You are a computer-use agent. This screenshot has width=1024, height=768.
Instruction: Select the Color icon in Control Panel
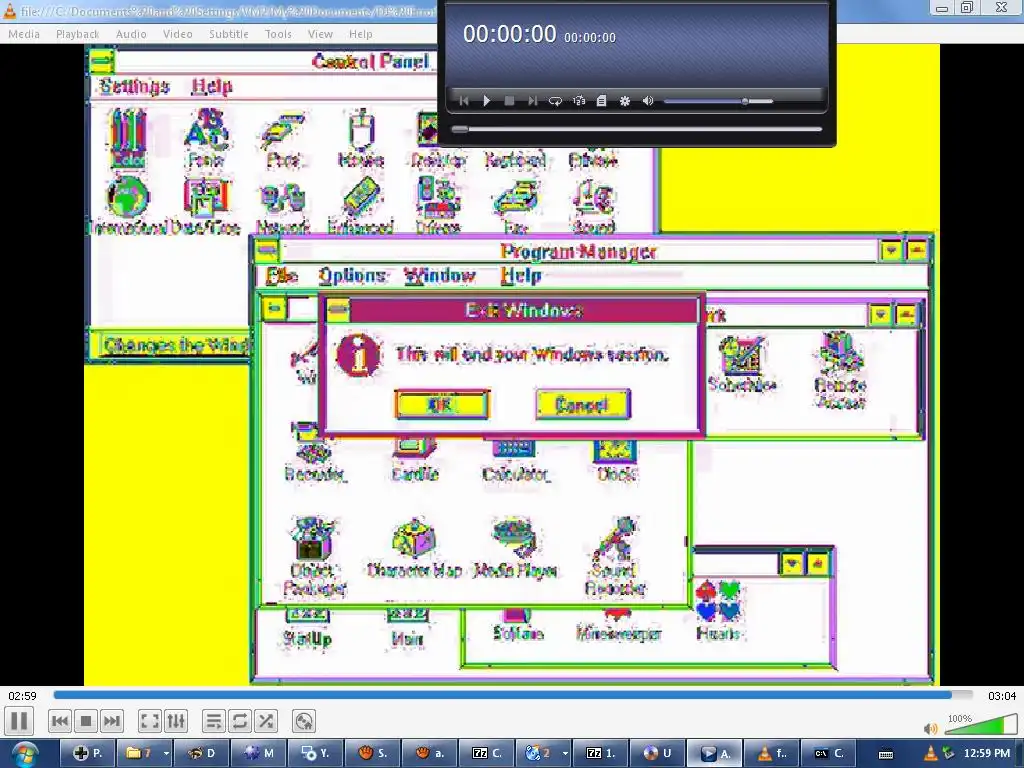point(129,138)
